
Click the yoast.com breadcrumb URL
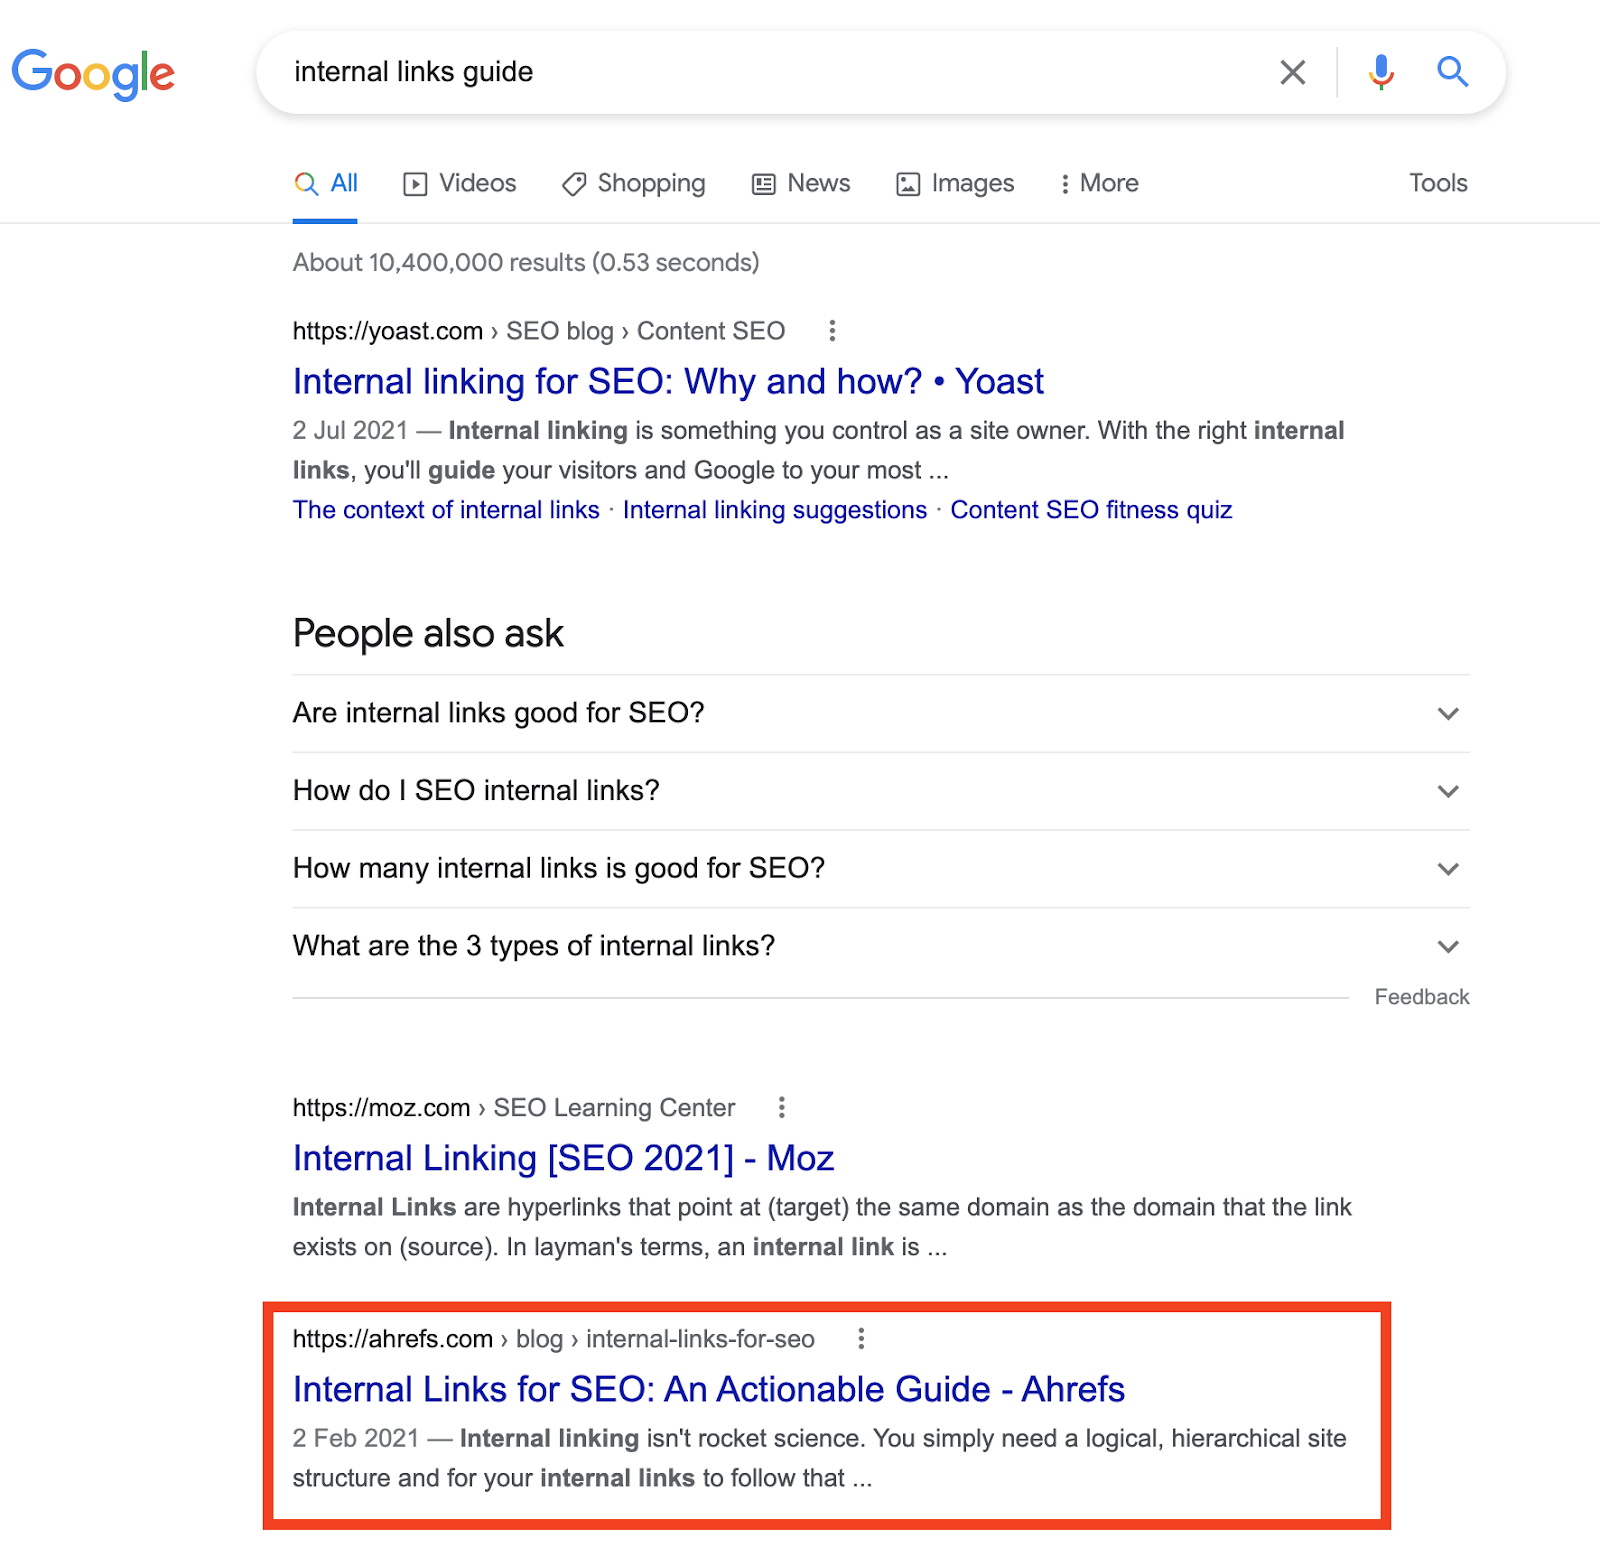(x=539, y=331)
